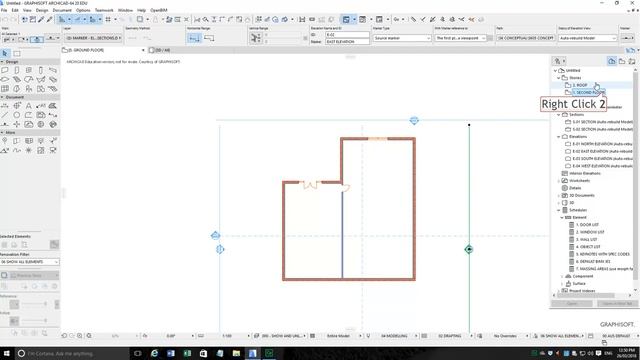Pick the Wall tool in Design toolbox
Viewport: 640px width, 360px height.
coord(5,70)
